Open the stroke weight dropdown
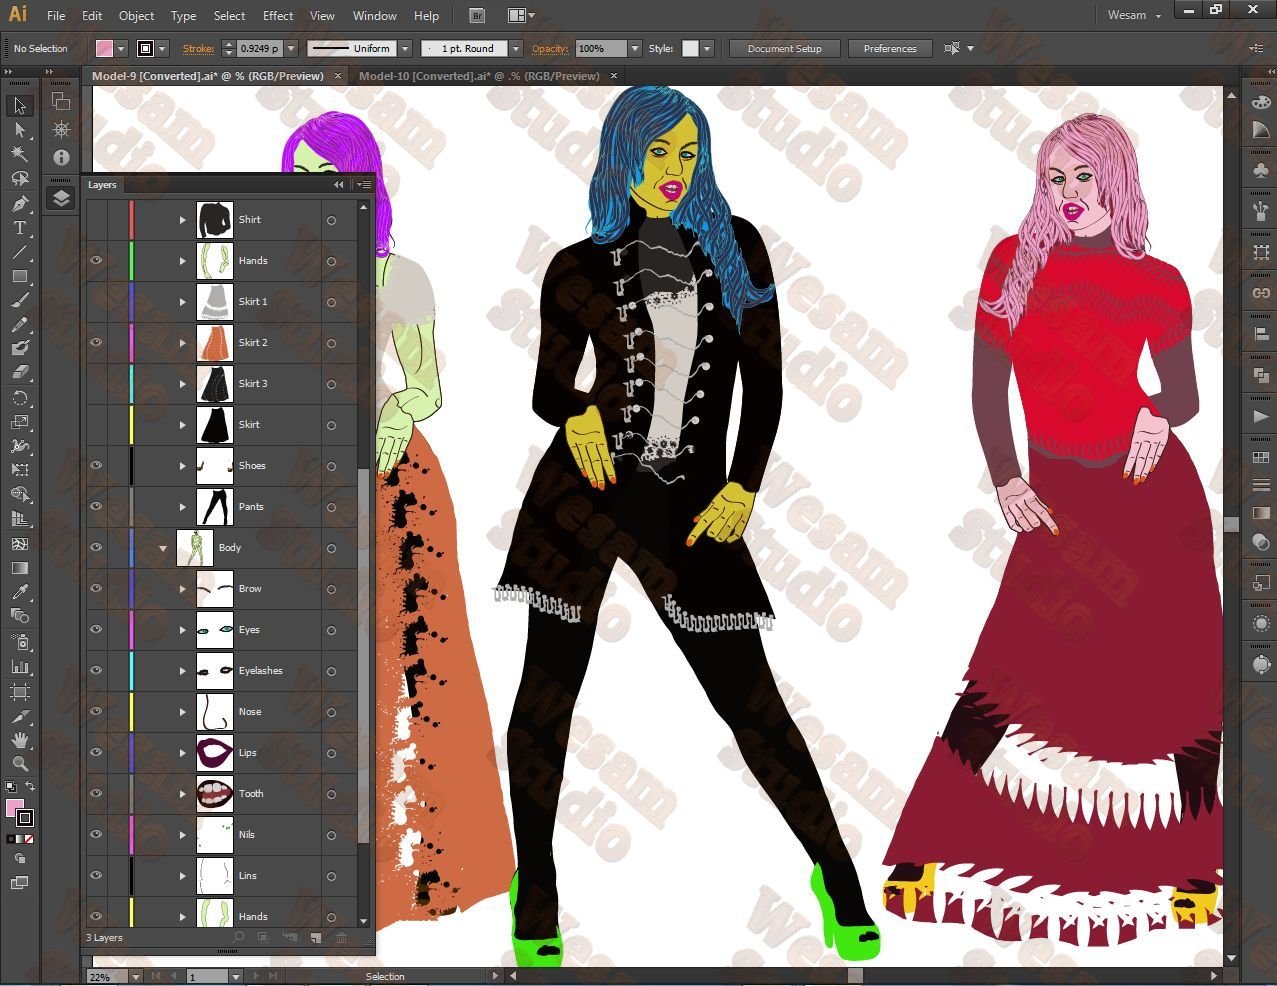Viewport: 1277px width, 986px height. click(x=291, y=48)
